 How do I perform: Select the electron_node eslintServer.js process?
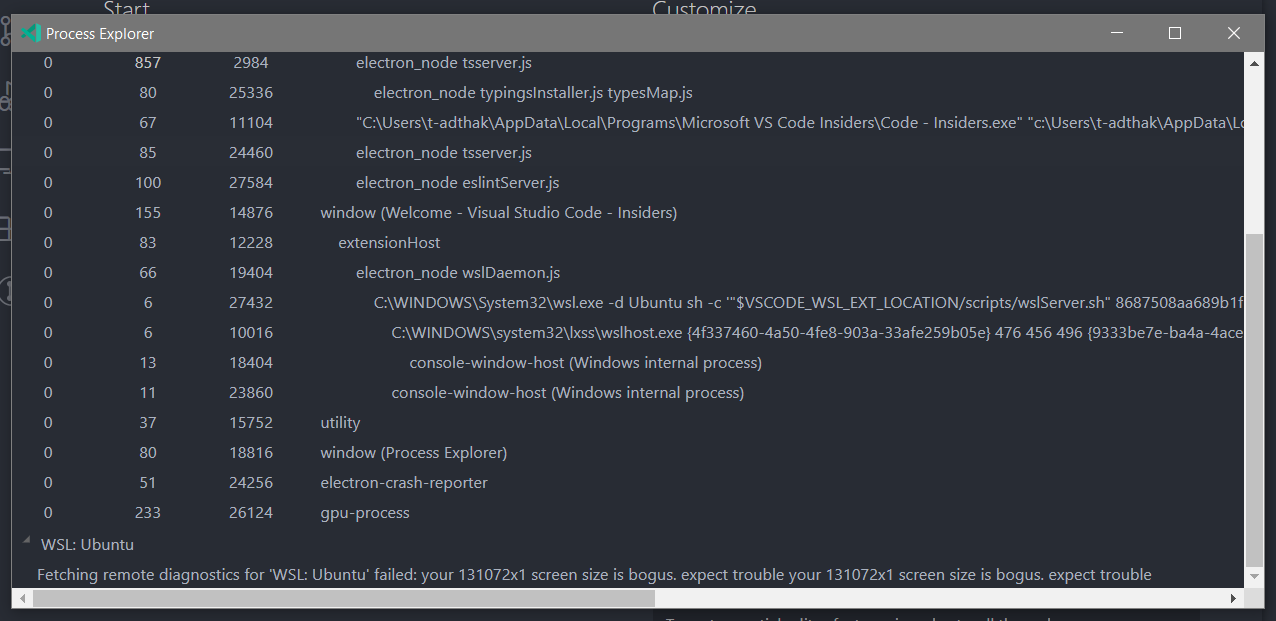coord(629,183)
